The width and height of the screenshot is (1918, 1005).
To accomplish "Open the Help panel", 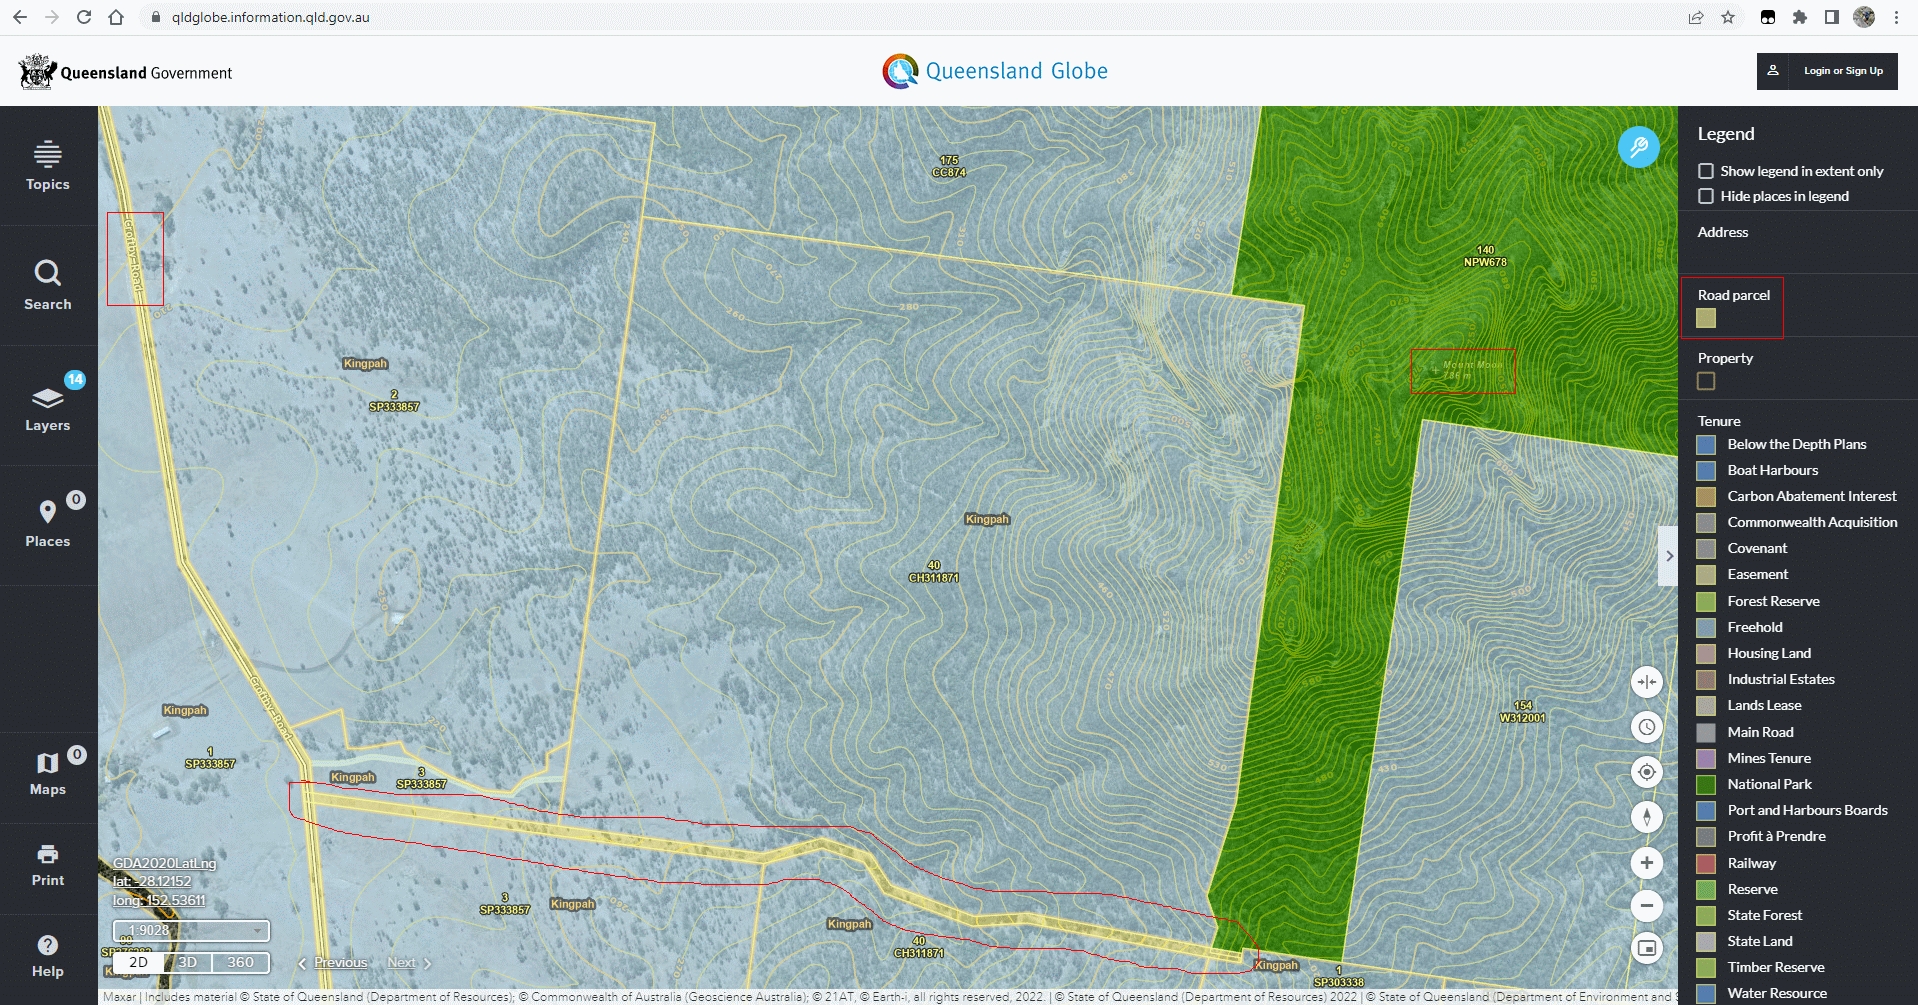I will click(x=48, y=956).
